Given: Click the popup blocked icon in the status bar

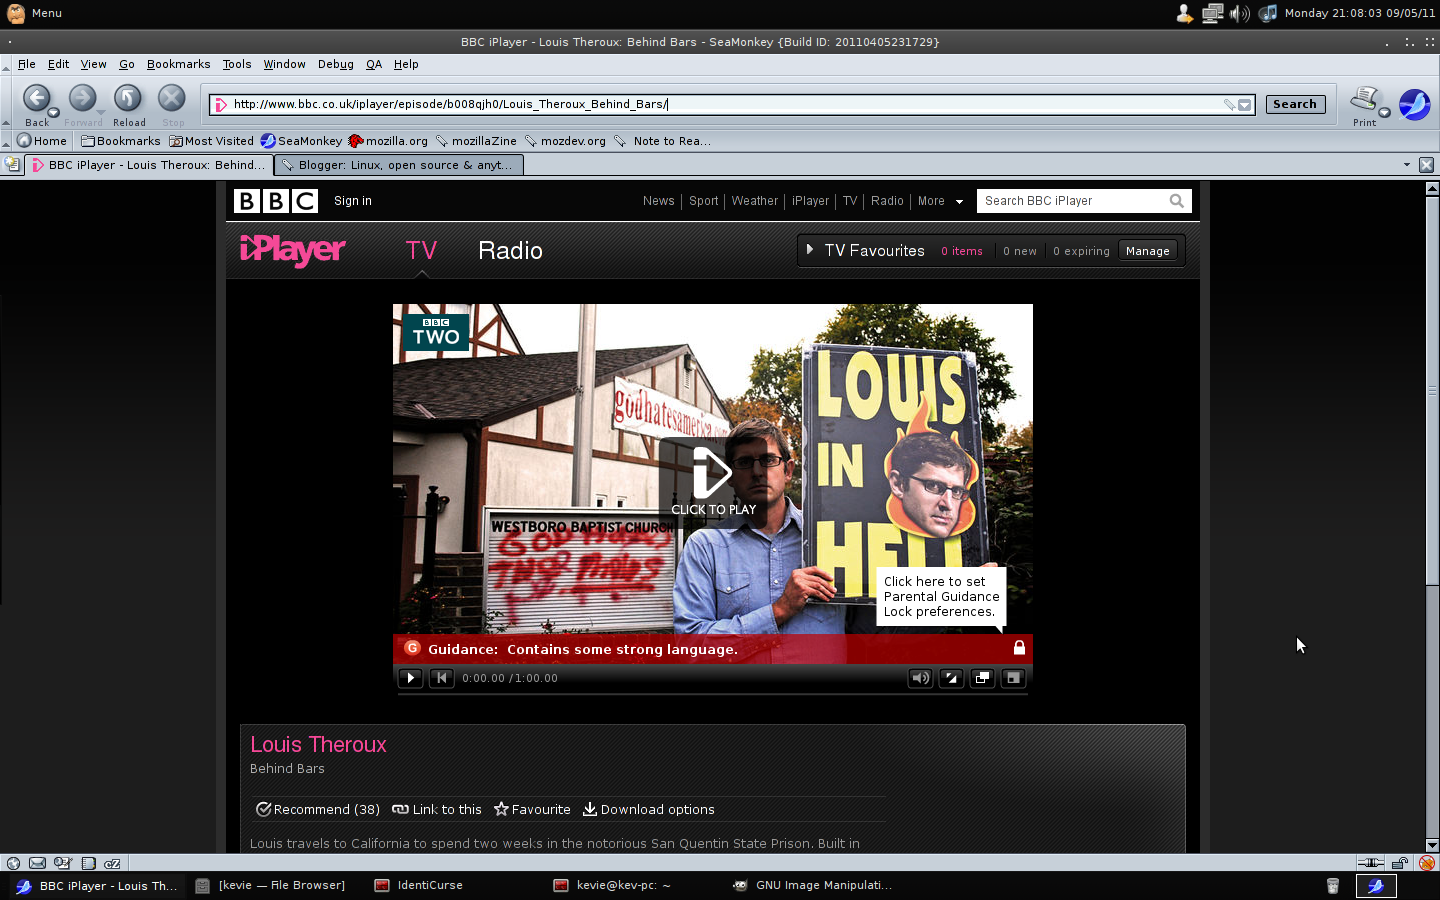Looking at the screenshot, I should click(x=1427, y=863).
